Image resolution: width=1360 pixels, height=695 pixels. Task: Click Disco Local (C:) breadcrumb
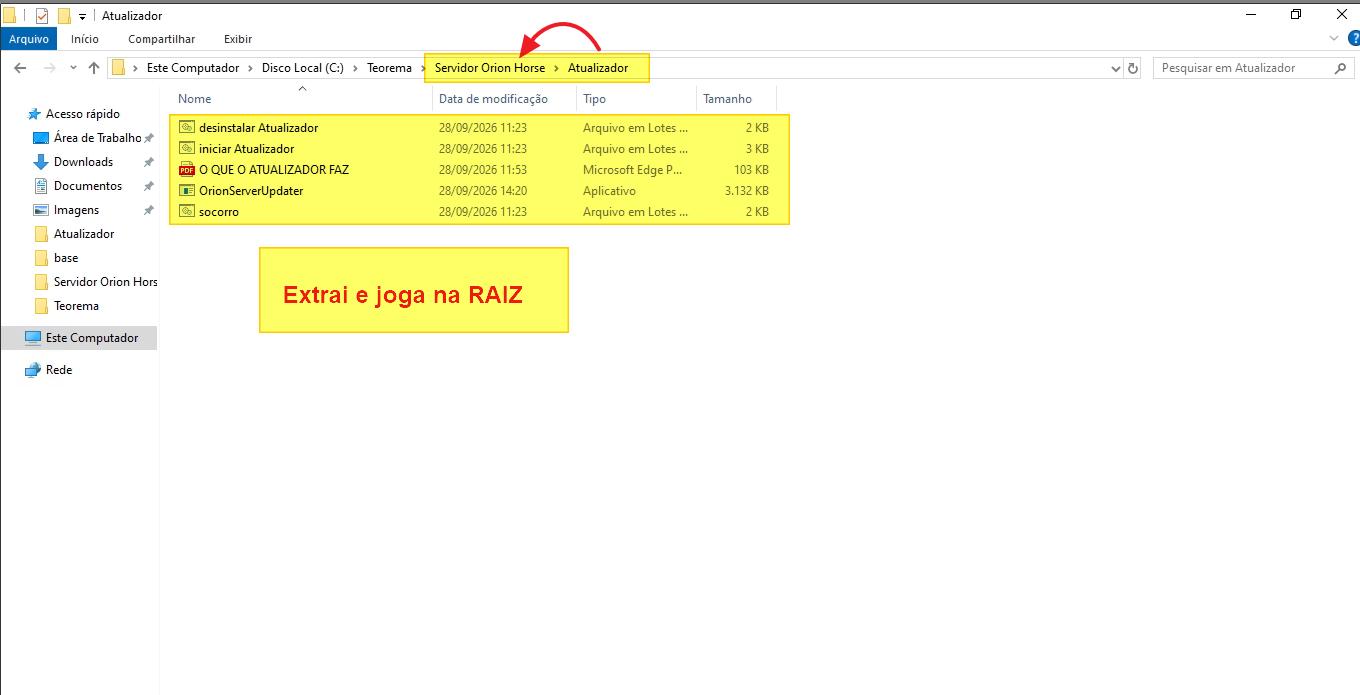point(302,68)
